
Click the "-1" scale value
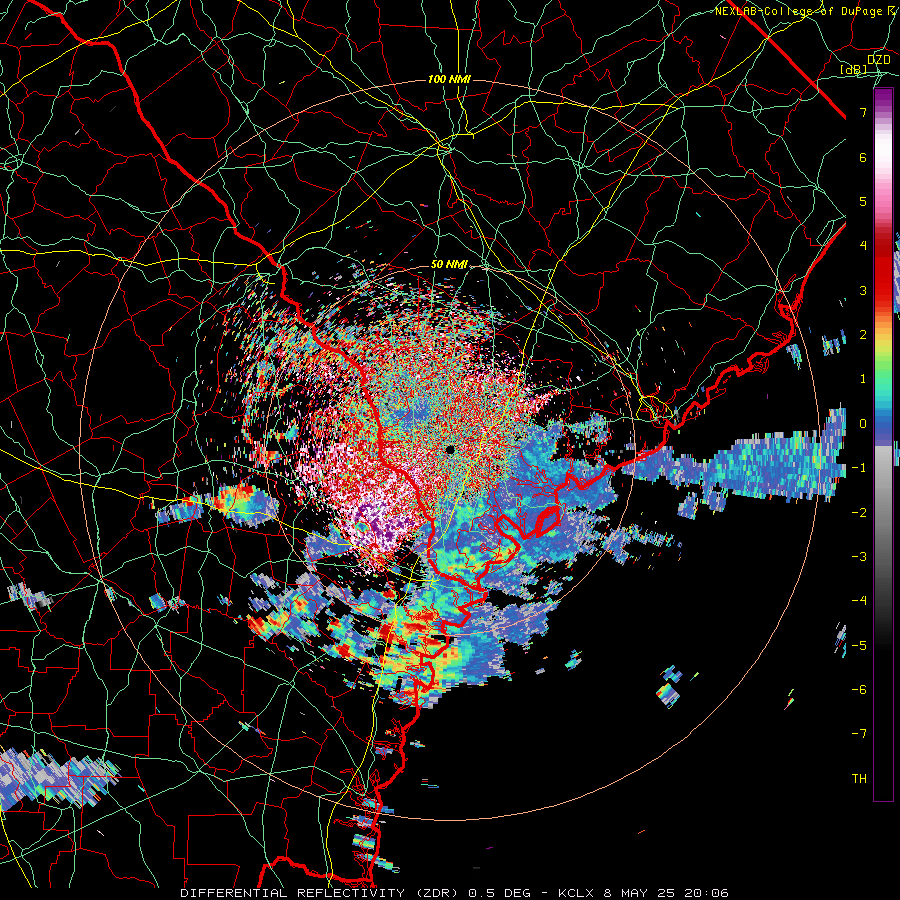(x=859, y=468)
